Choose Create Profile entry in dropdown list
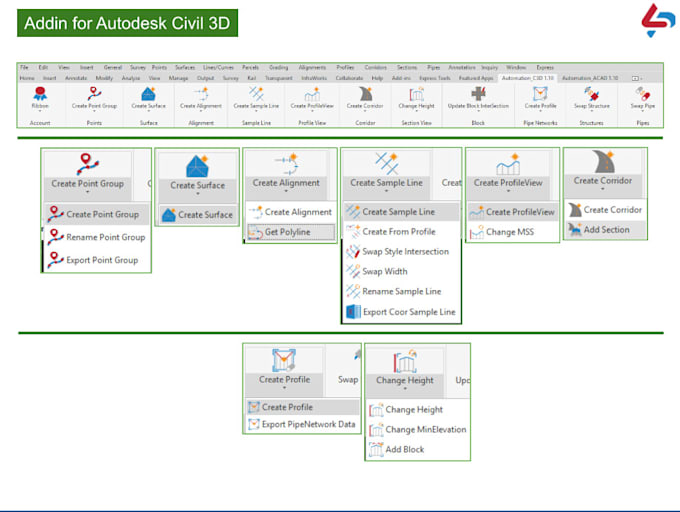Image resolution: width=680 pixels, height=512 pixels. coord(303,407)
